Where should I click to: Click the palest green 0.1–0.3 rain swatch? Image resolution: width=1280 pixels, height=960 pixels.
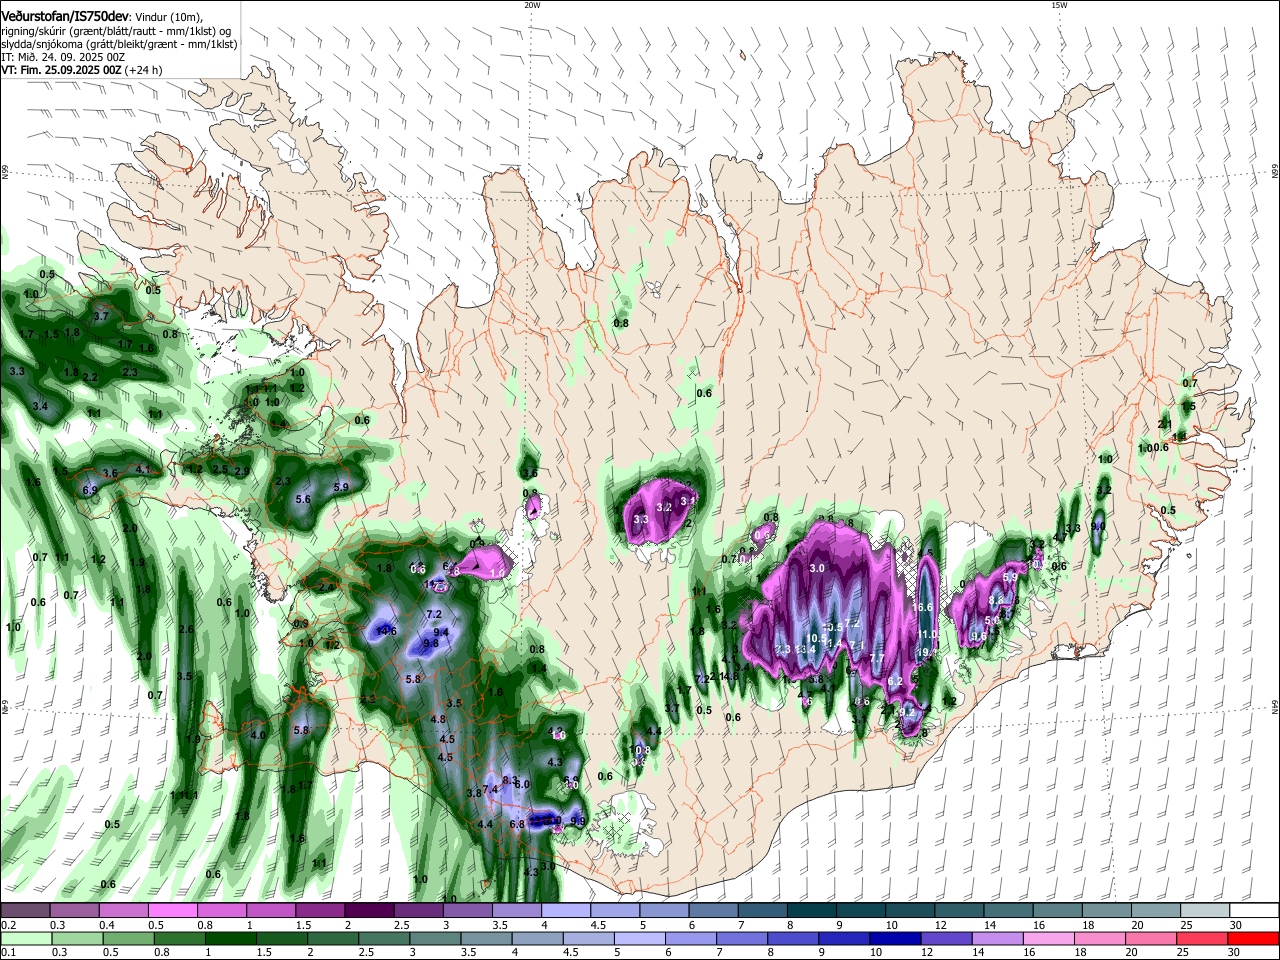25,938
